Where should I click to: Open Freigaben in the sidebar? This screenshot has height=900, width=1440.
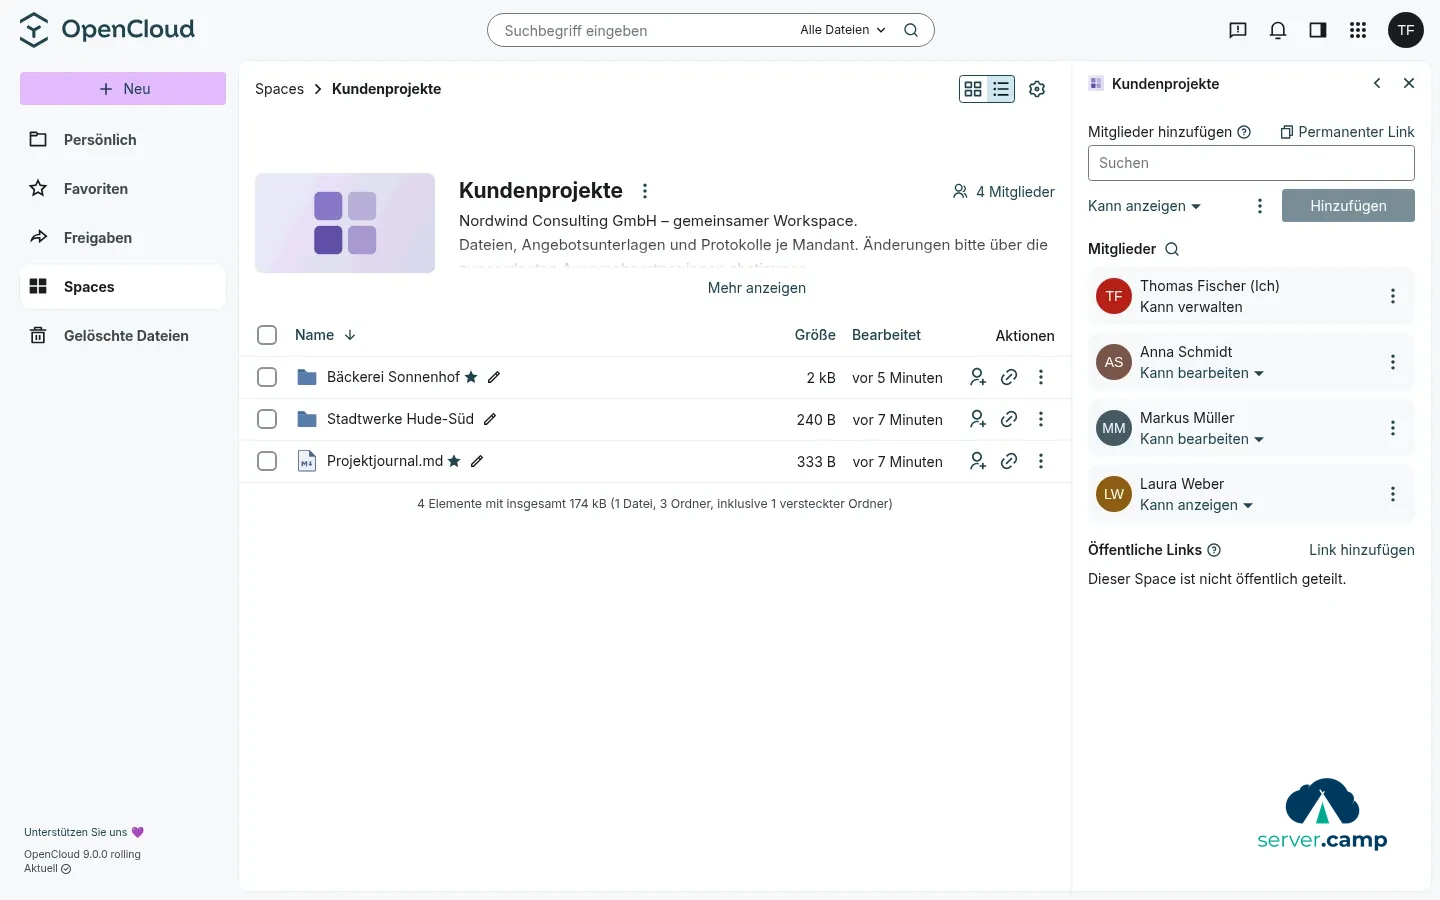(123, 238)
